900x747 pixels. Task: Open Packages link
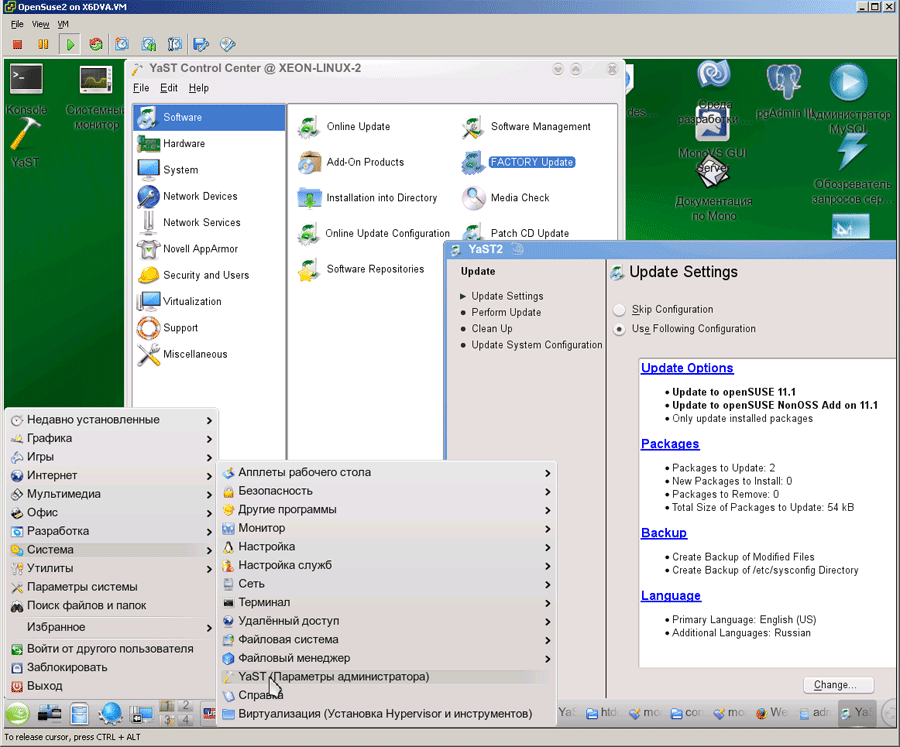[670, 444]
